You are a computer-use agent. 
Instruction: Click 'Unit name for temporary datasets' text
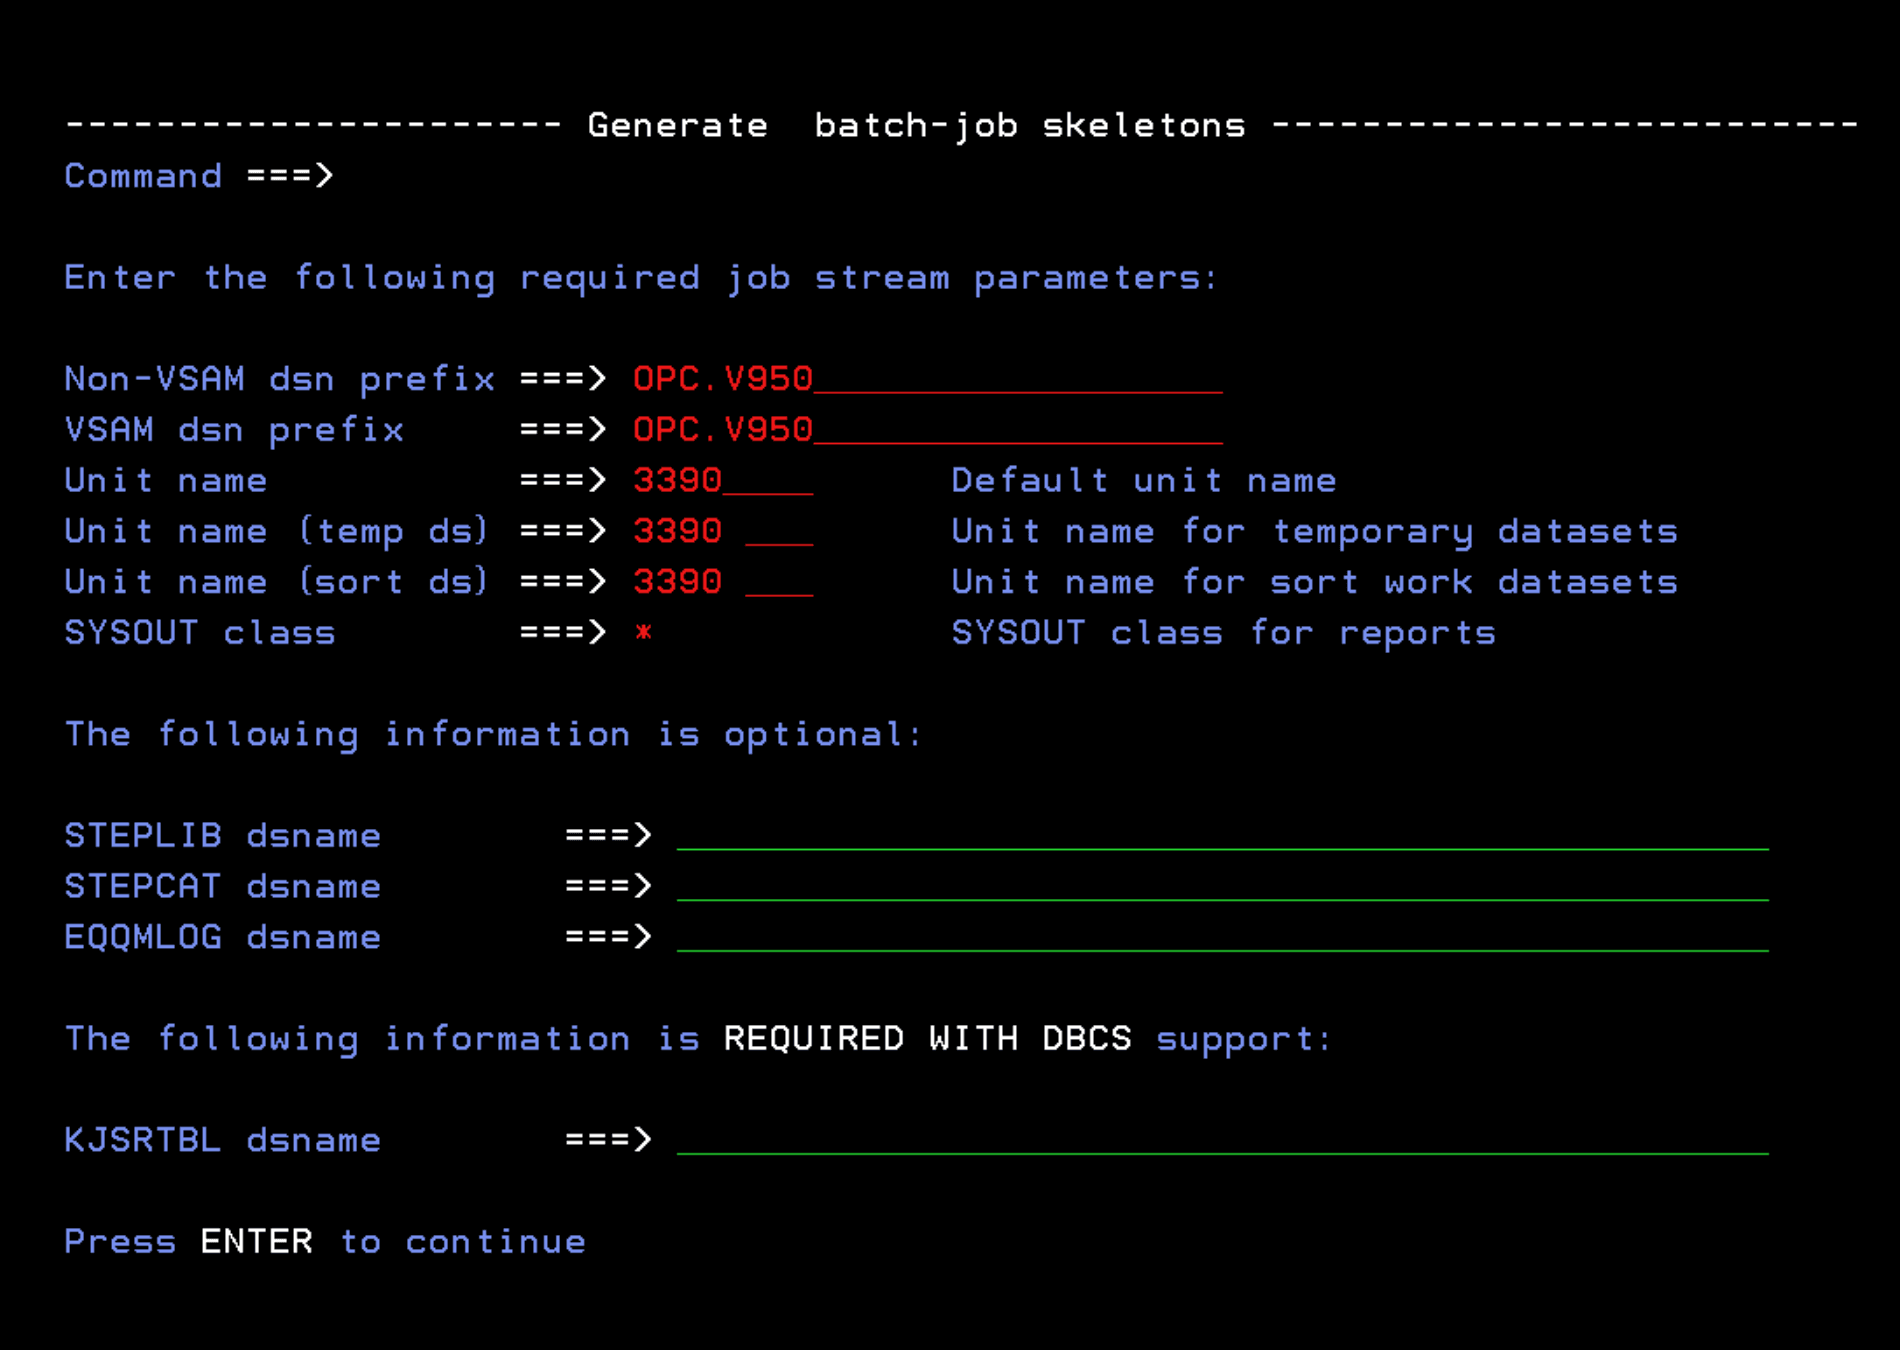click(1314, 531)
